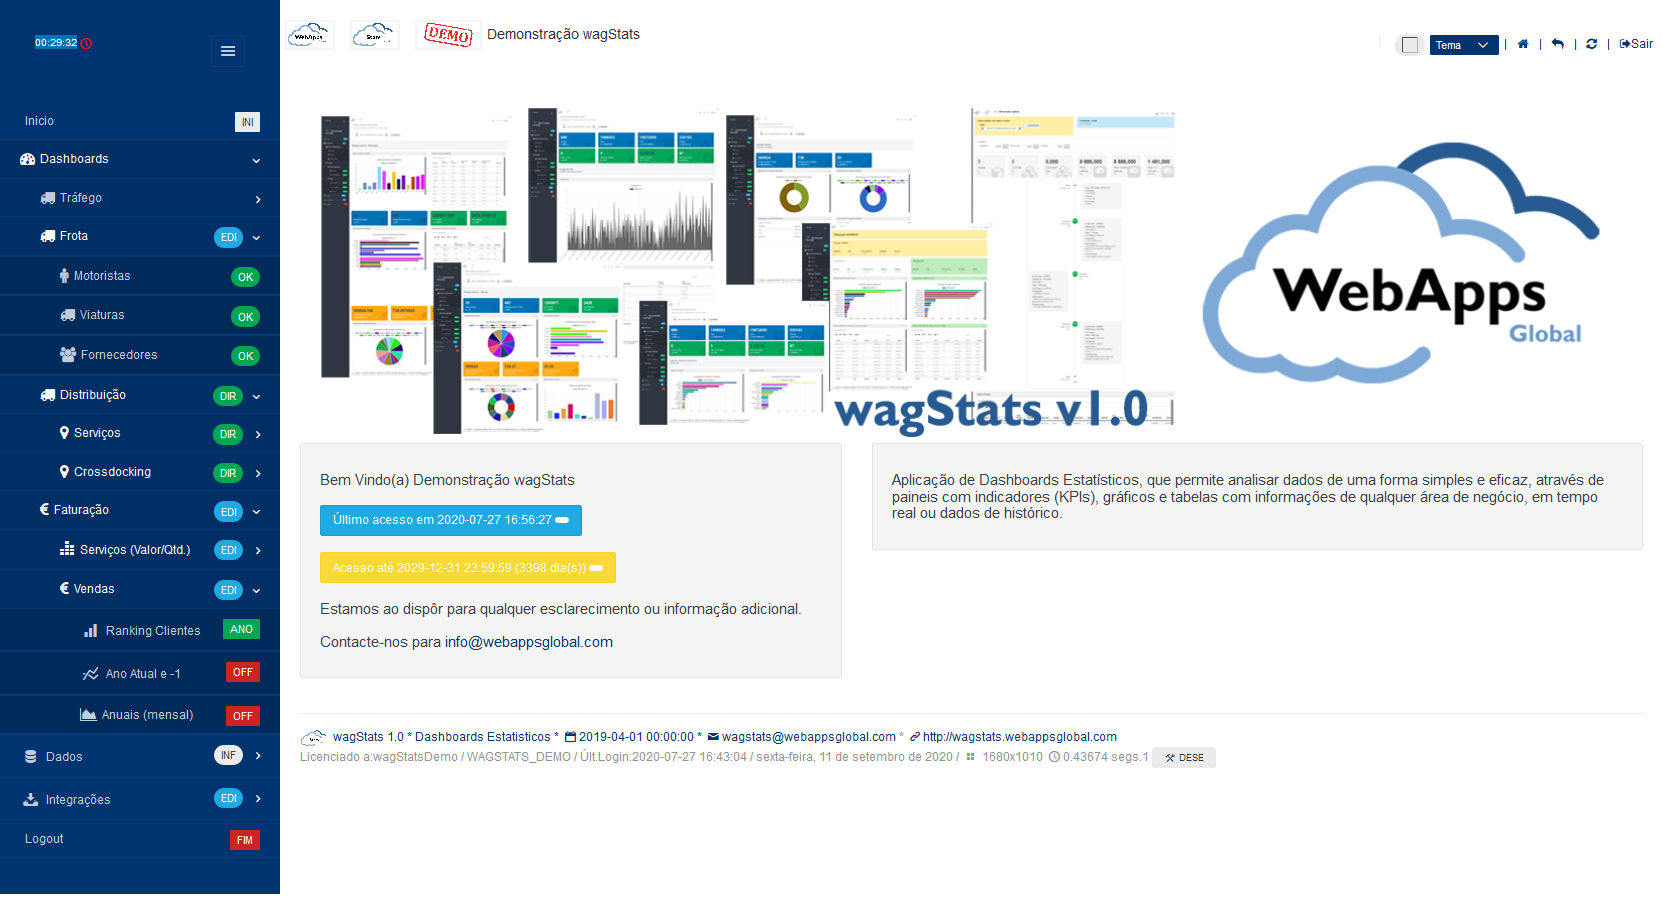Click the Fornecedores people icon

pyautogui.click(x=68, y=355)
